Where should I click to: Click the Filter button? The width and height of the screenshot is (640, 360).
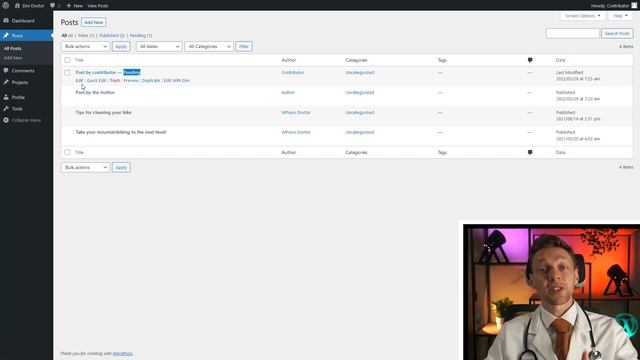pyautogui.click(x=244, y=47)
